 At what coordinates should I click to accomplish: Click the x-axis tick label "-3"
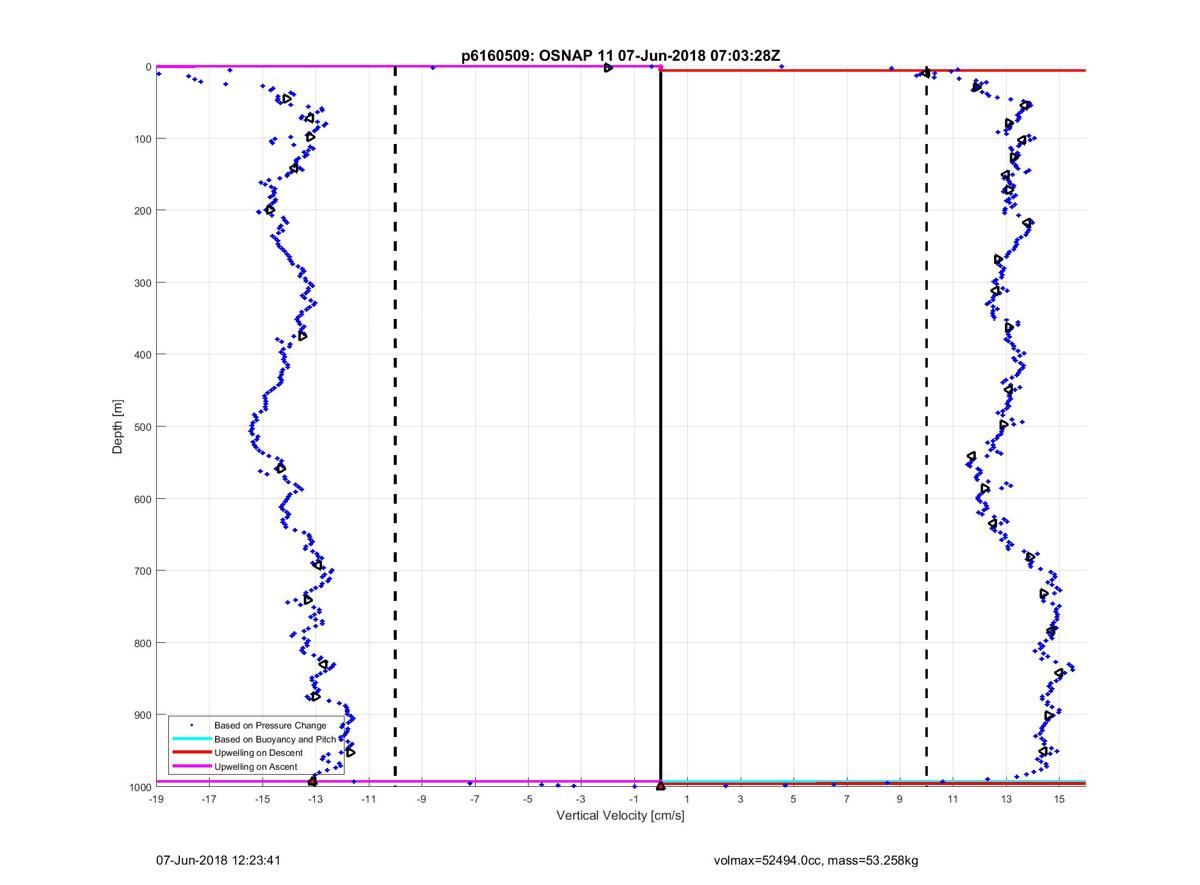click(580, 799)
